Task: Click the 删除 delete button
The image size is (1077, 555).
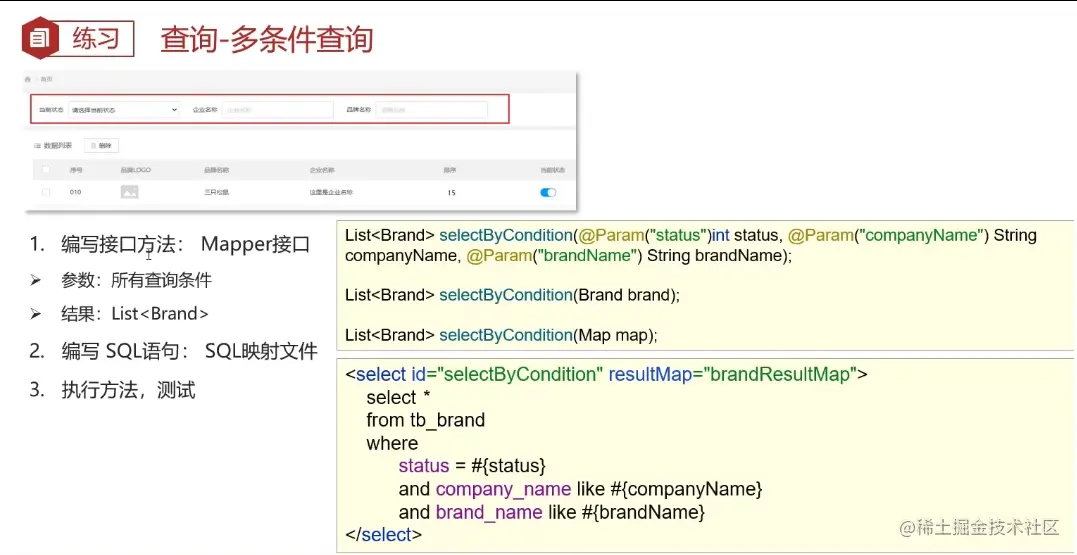Action: [102, 146]
